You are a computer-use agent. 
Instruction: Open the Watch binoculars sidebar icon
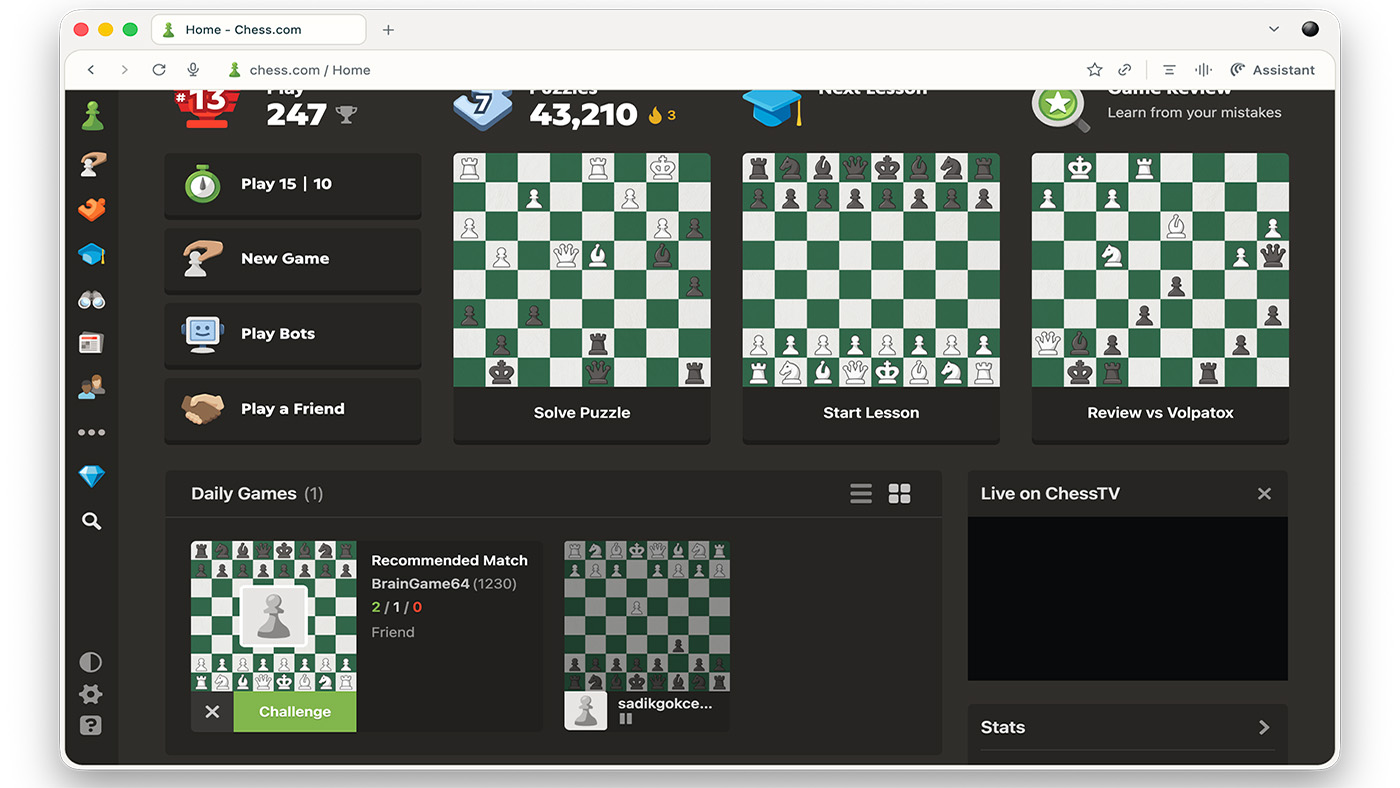tap(92, 300)
